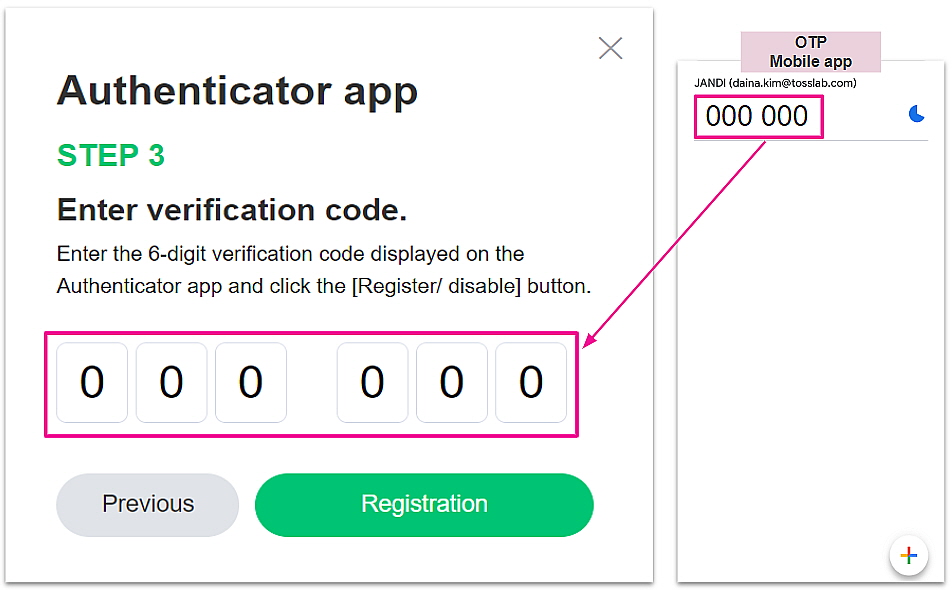Focus the first verification digit box
Image resolution: width=952 pixels, height=590 pixels.
92,383
